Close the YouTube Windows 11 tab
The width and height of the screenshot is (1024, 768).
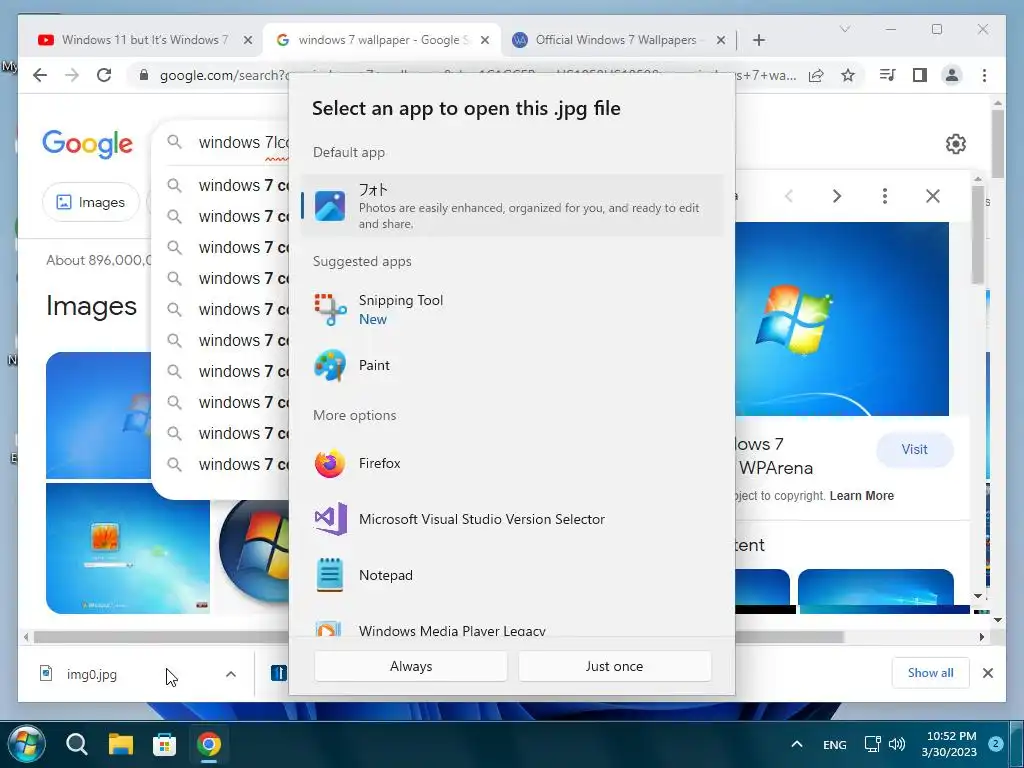coord(248,40)
